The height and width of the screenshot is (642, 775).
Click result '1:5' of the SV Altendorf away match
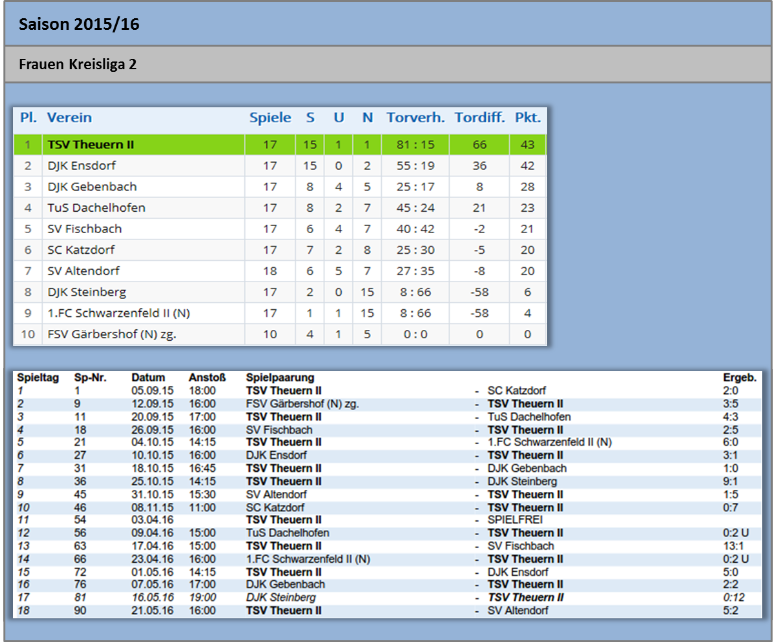click(731, 495)
